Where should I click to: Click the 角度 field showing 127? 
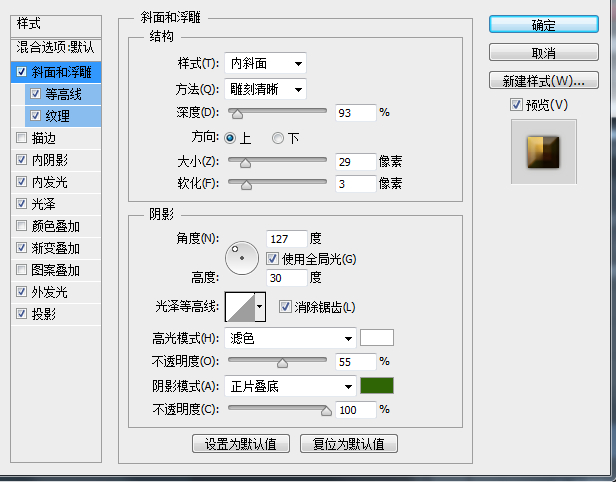coord(286,238)
